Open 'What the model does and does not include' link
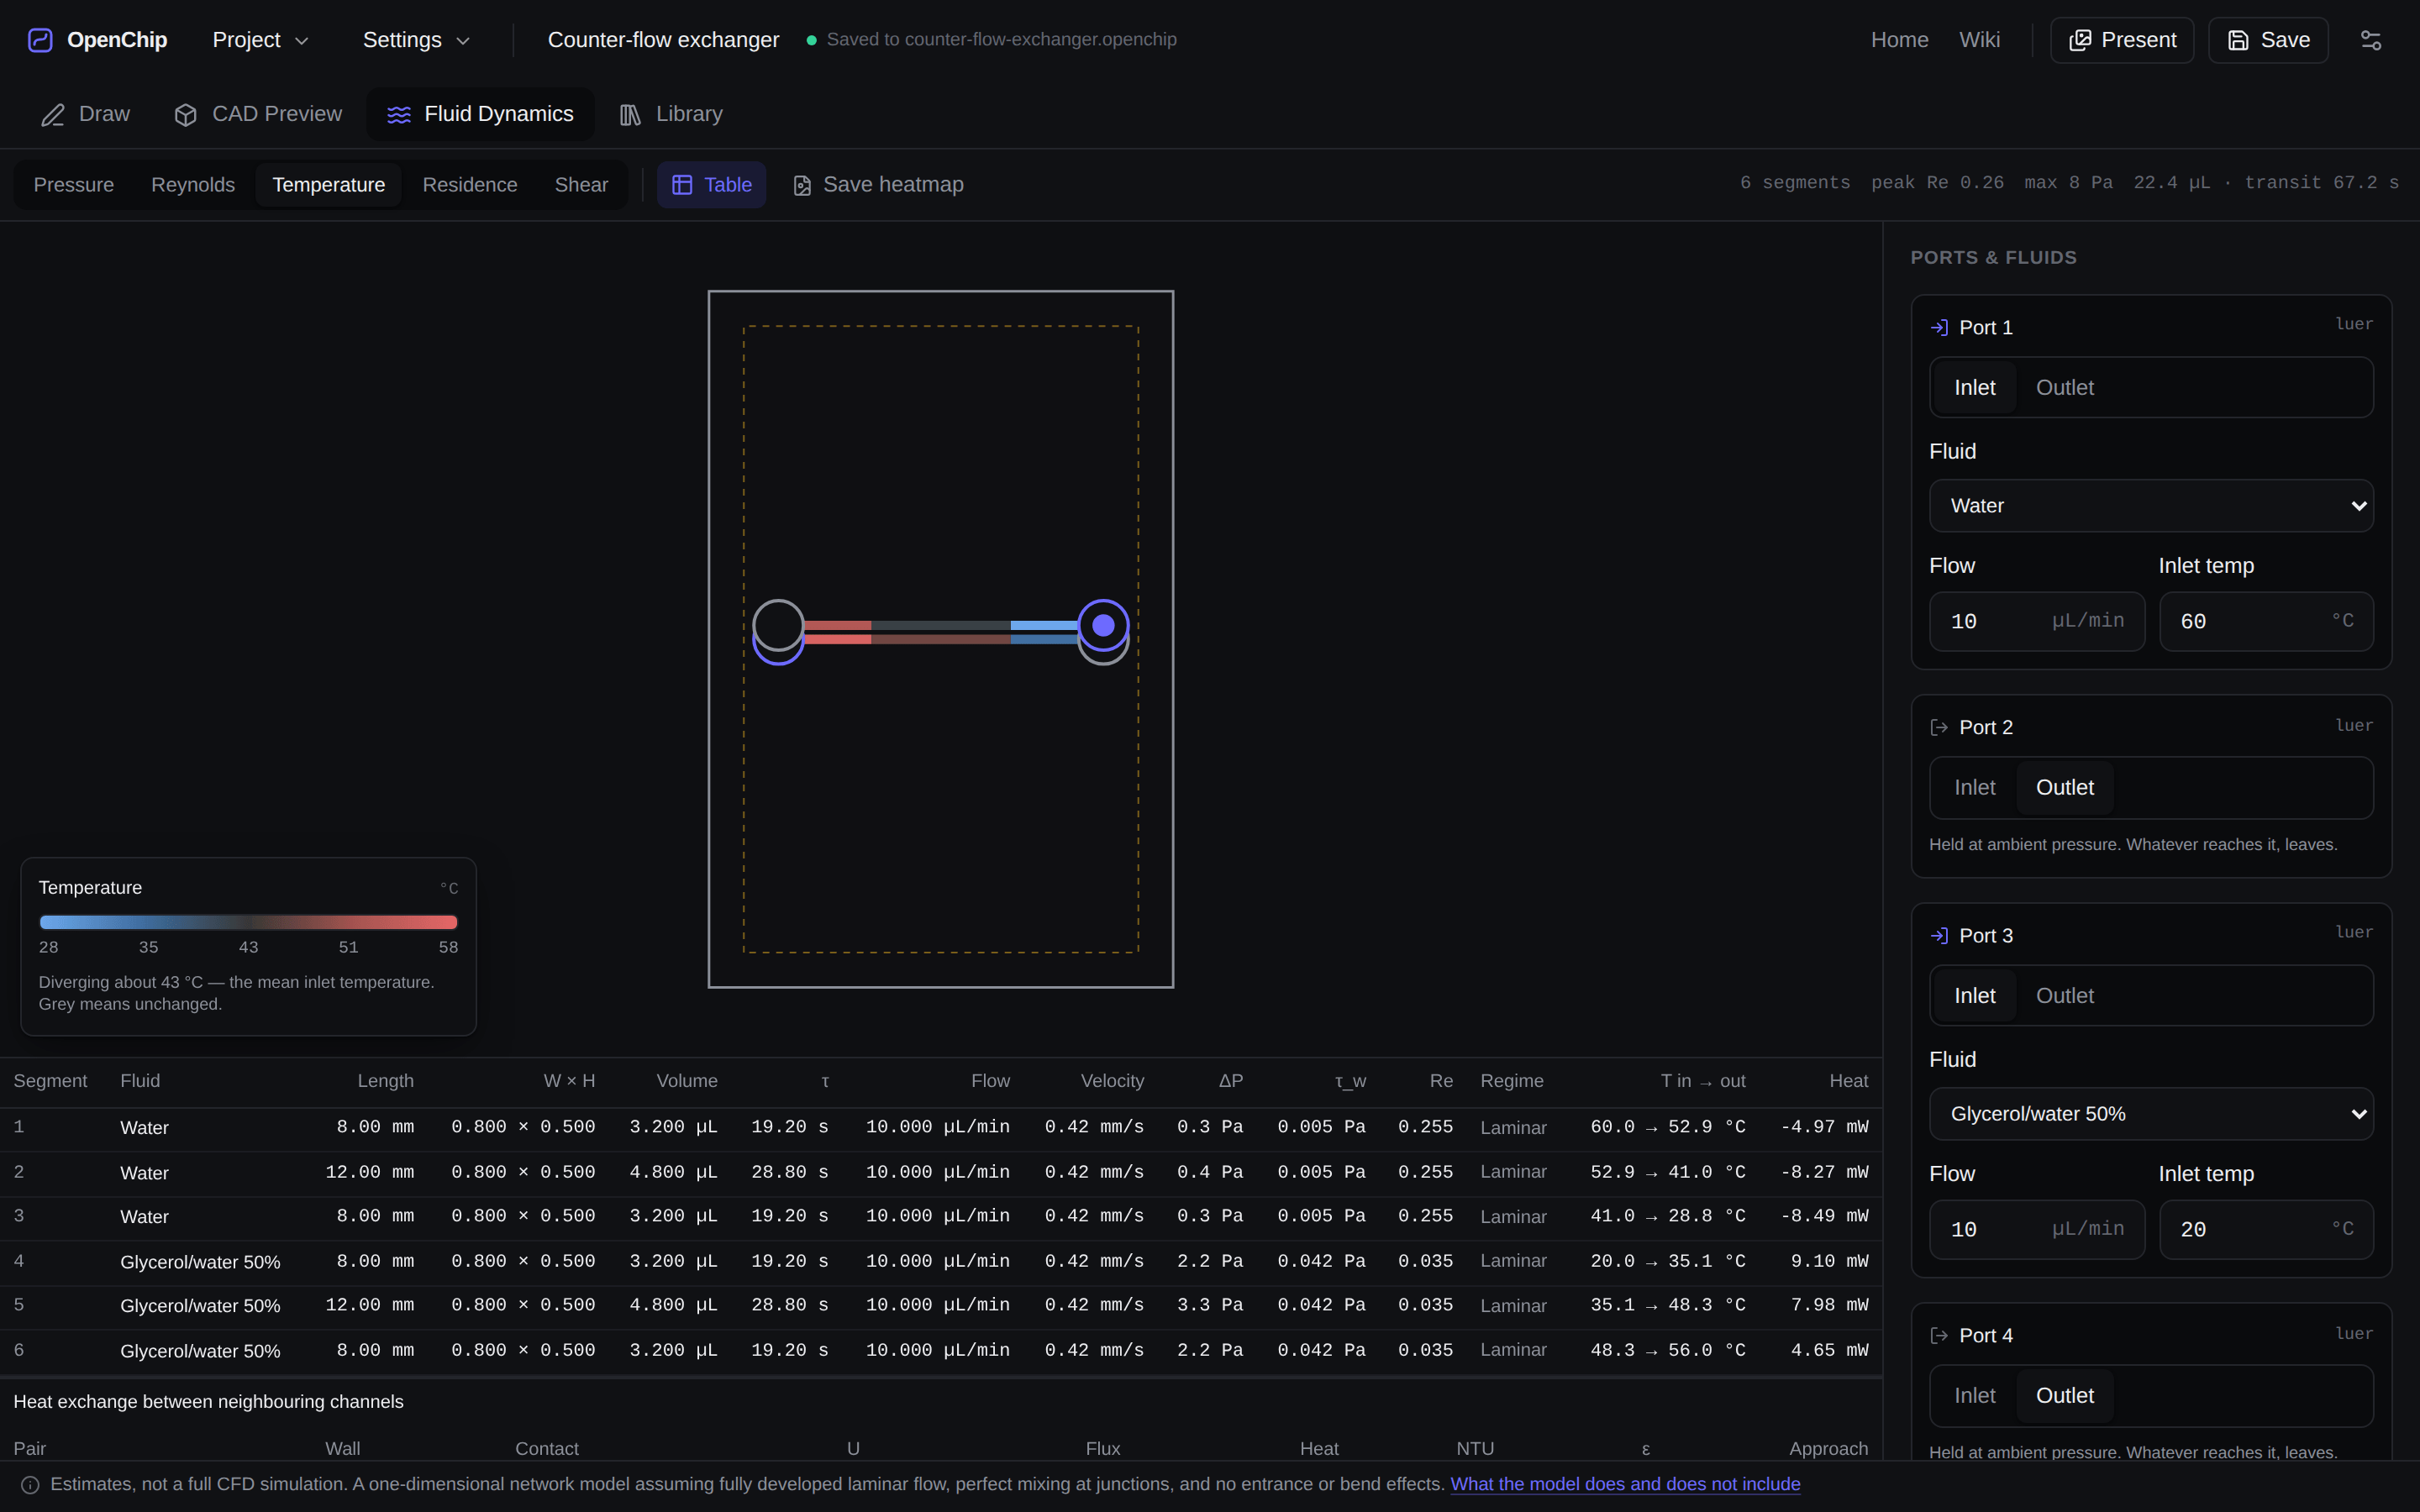The height and width of the screenshot is (1512, 2420). click(1625, 1485)
